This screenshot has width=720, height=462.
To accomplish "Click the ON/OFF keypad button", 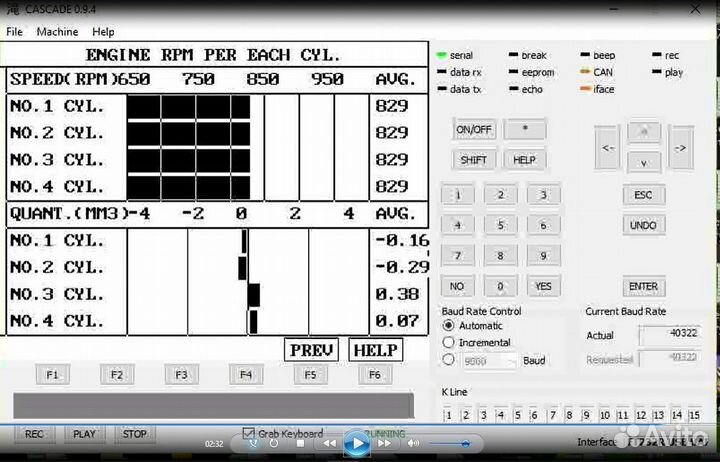I will 474,129.
